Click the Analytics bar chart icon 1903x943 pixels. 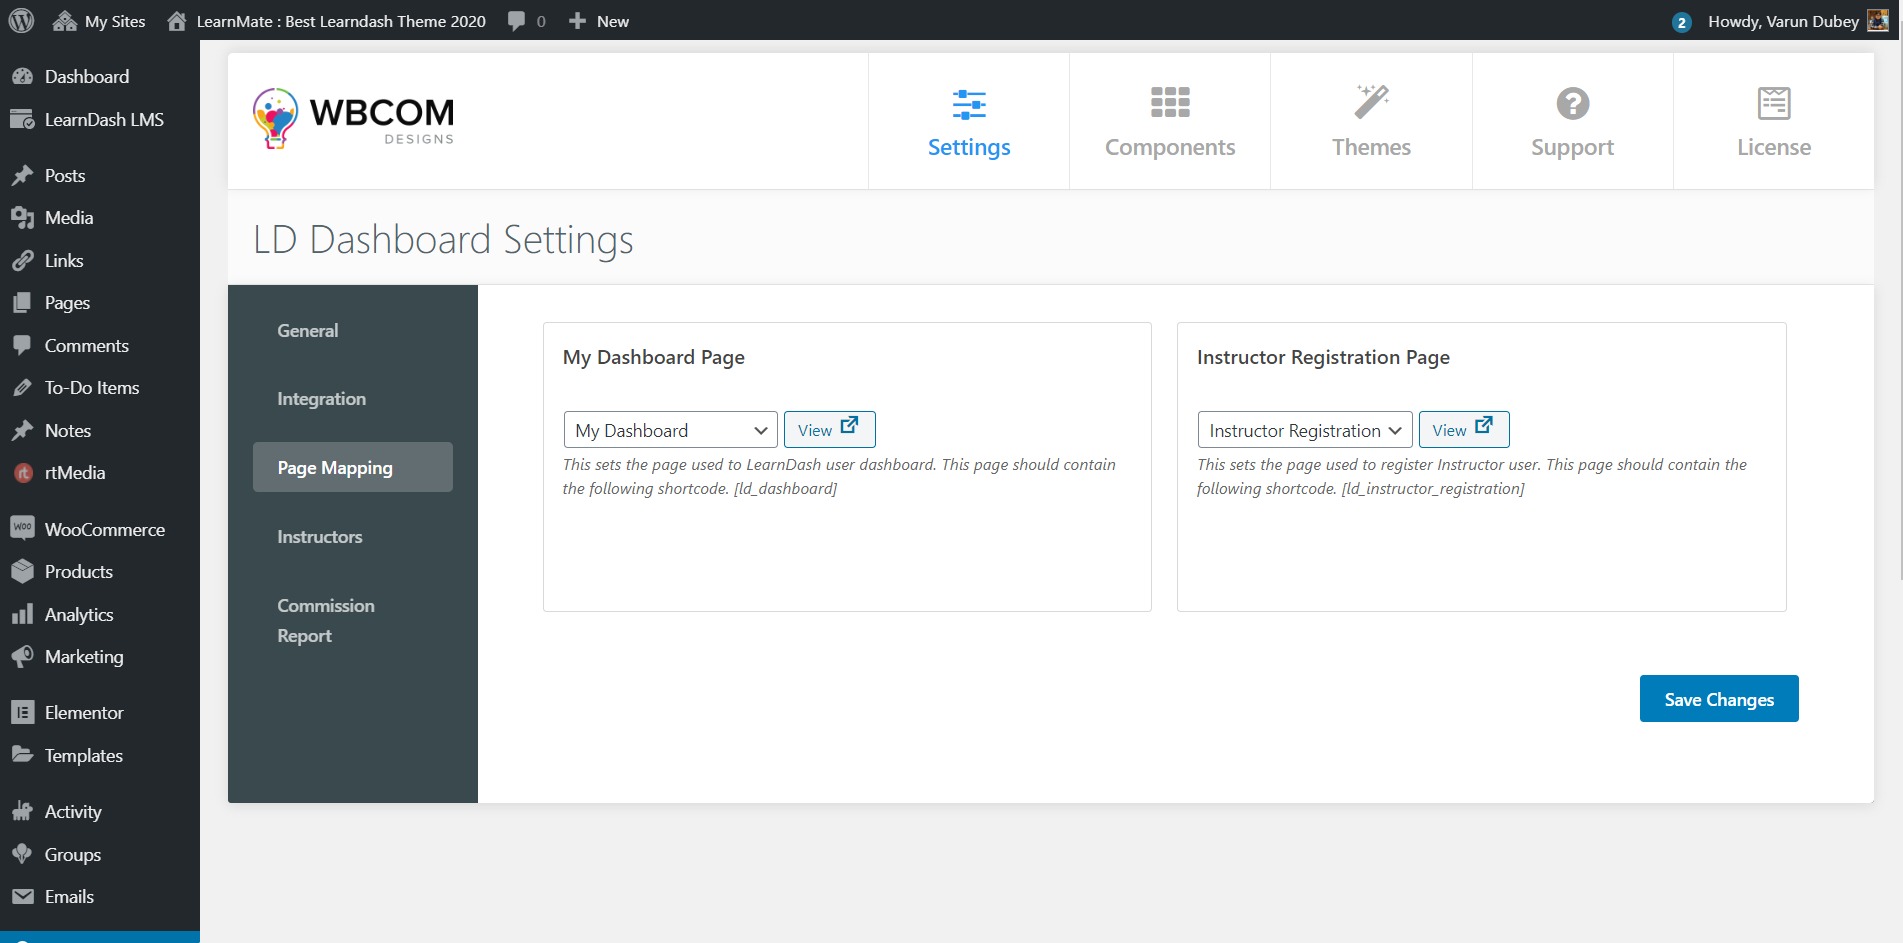(22, 615)
